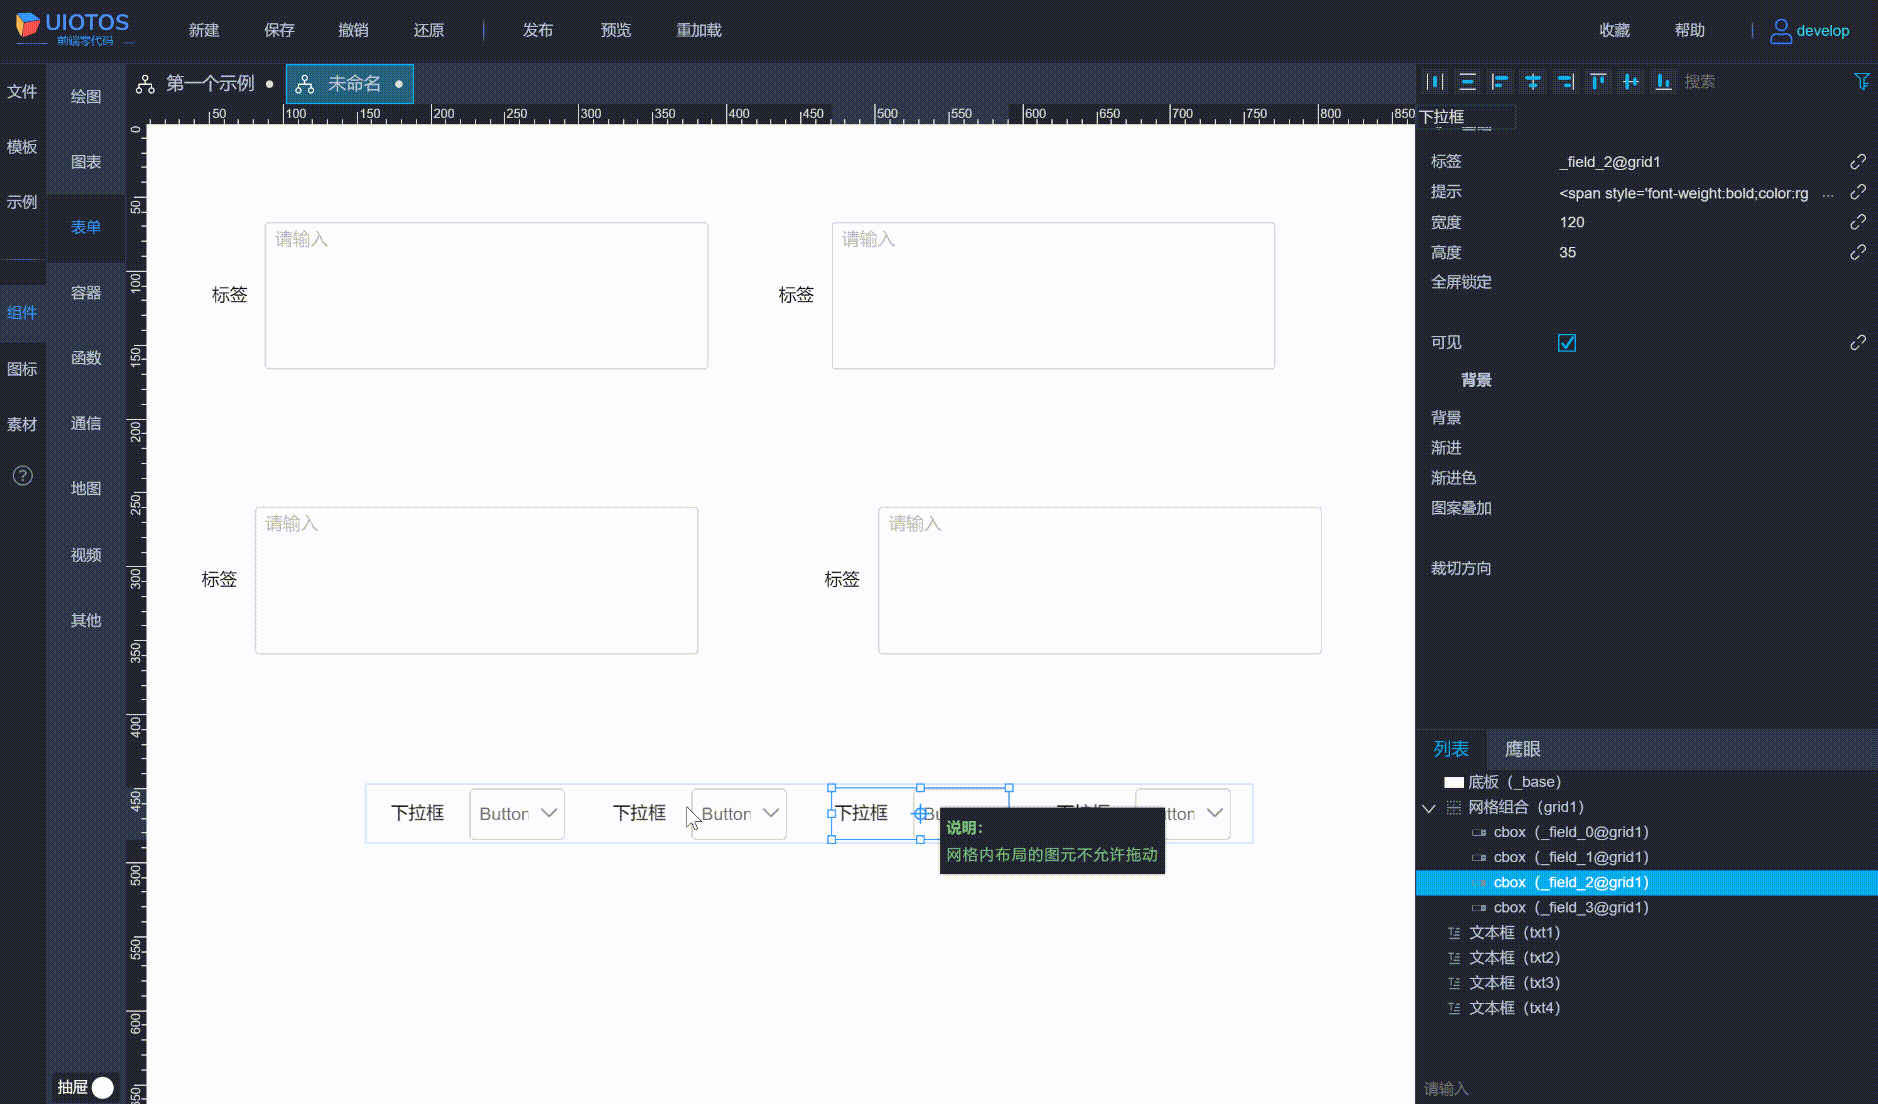Click the align top icon
This screenshot has height=1104, width=1878.
tap(1598, 82)
